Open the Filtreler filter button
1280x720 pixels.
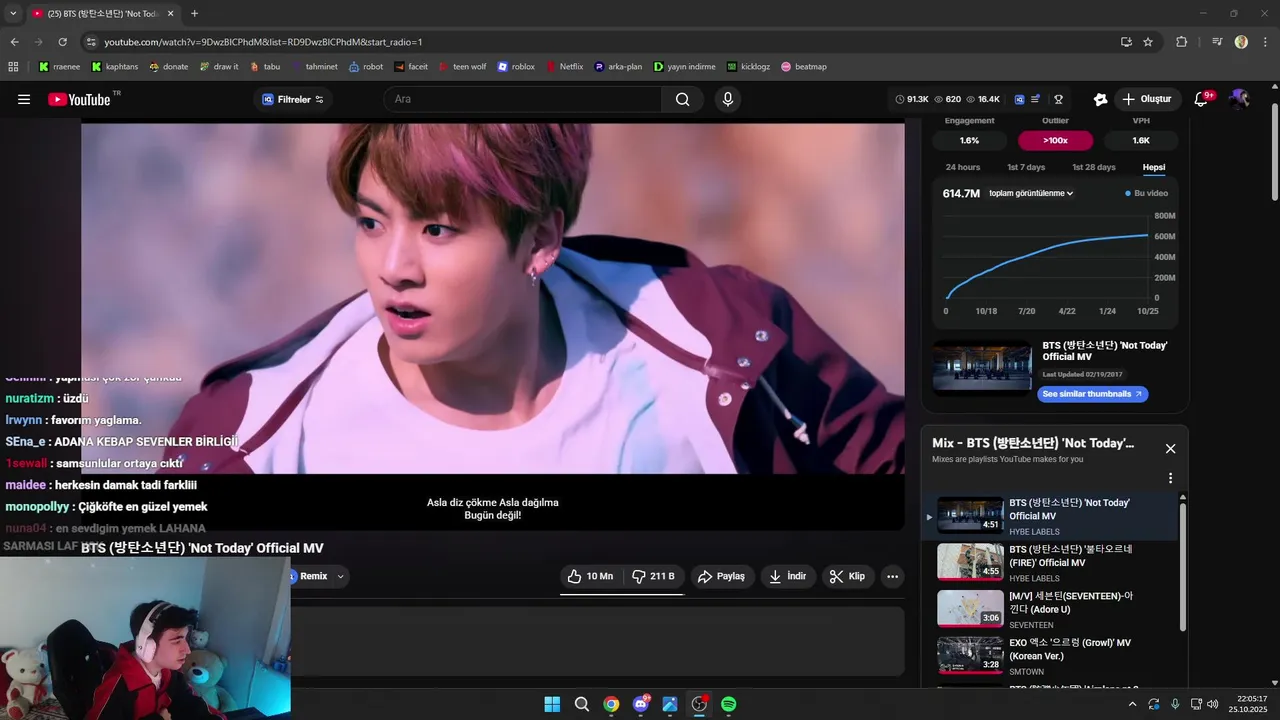click(293, 99)
